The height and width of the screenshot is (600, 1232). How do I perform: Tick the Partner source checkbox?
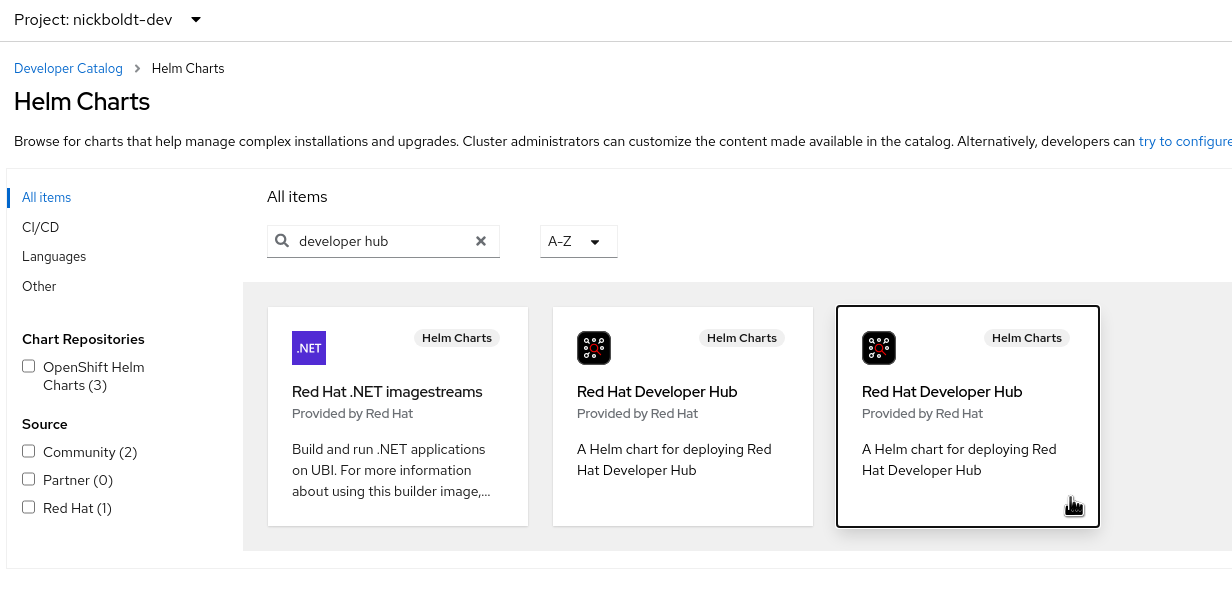29,480
